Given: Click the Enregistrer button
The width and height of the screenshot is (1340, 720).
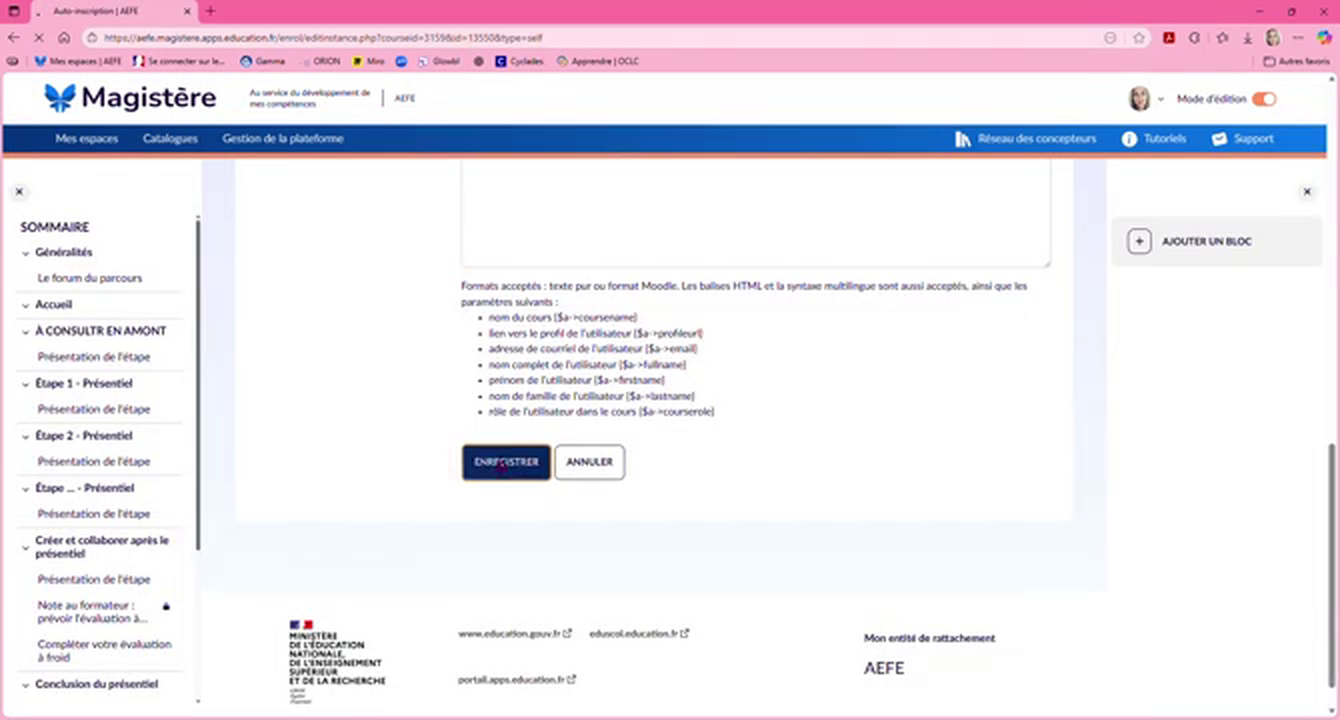Looking at the screenshot, I should point(506,462).
